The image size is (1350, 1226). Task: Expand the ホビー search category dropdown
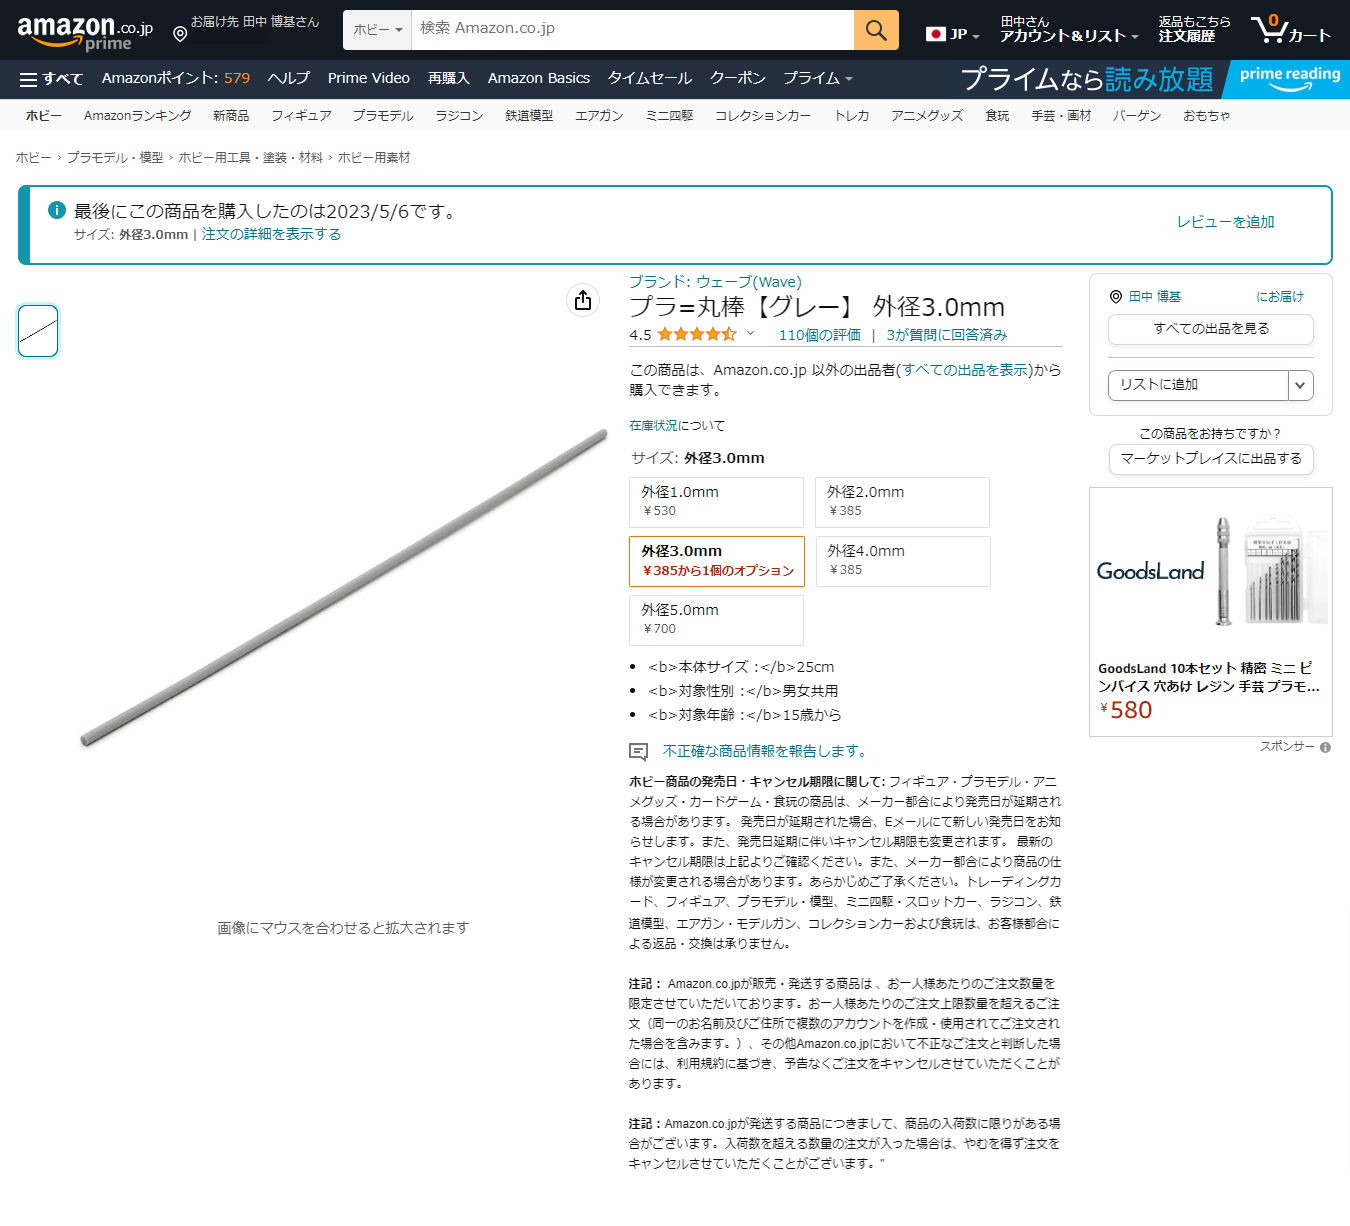pos(377,30)
